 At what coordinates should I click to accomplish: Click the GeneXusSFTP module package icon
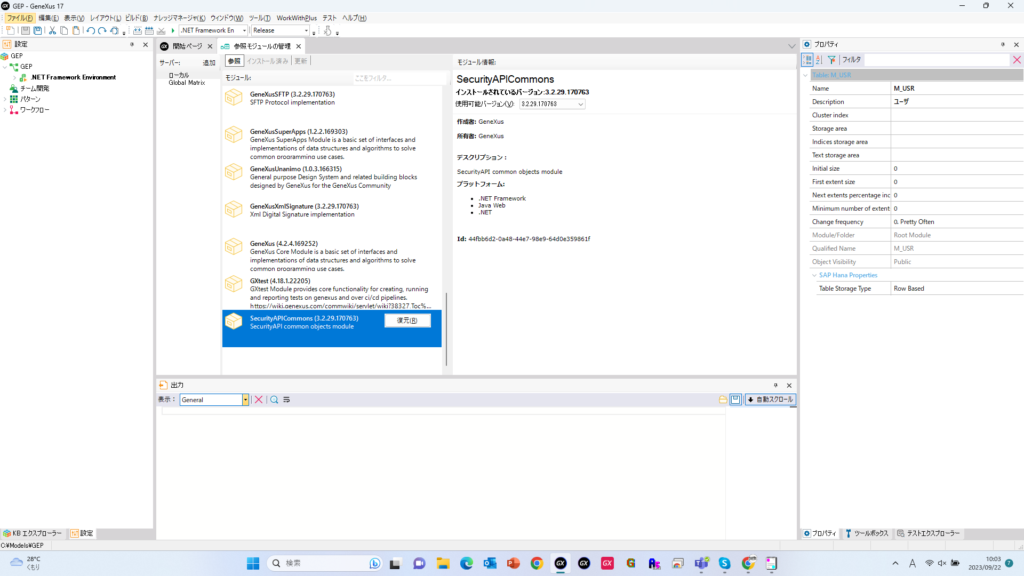pos(234,97)
